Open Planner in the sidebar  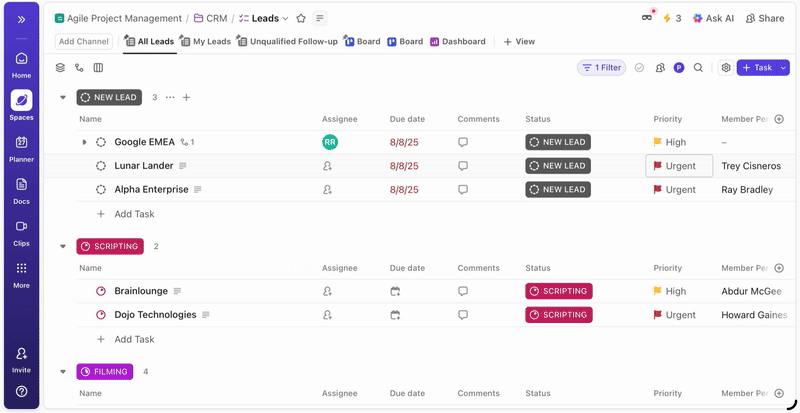pyautogui.click(x=21, y=149)
